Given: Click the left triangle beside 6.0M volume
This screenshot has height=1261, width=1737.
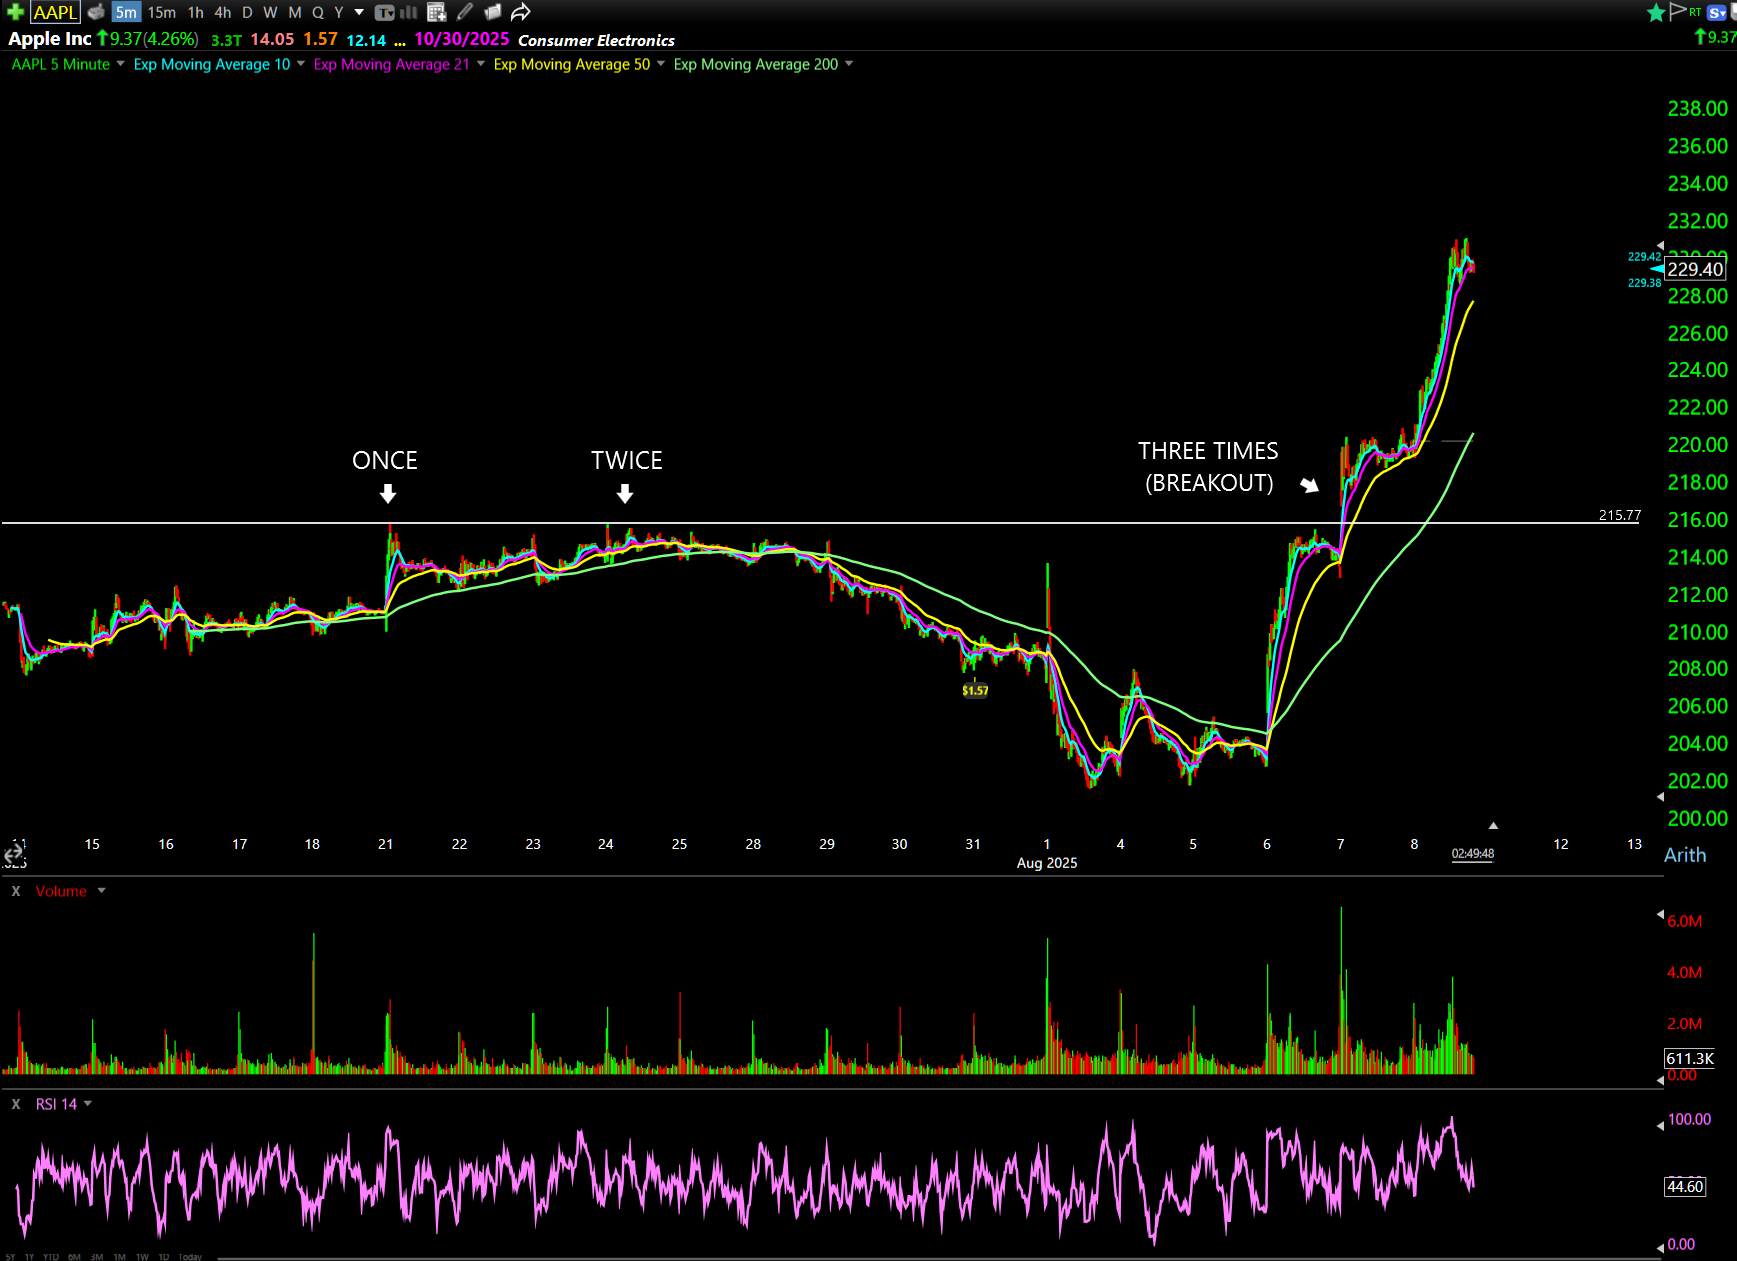Looking at the screenshot, I should (1661, 914).
